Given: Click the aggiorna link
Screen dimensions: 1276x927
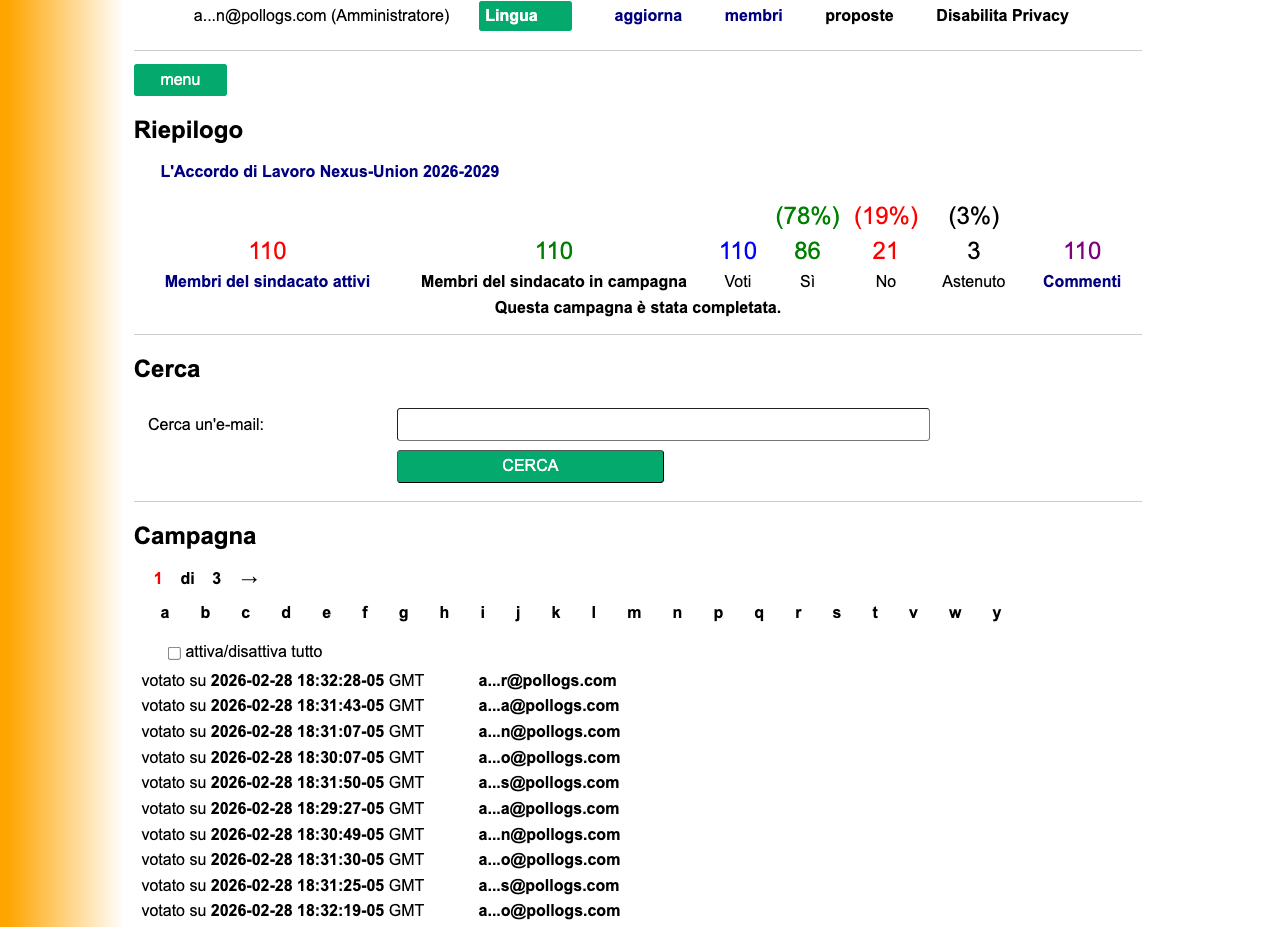Looking at the screenshot, I should coord(648,16).
